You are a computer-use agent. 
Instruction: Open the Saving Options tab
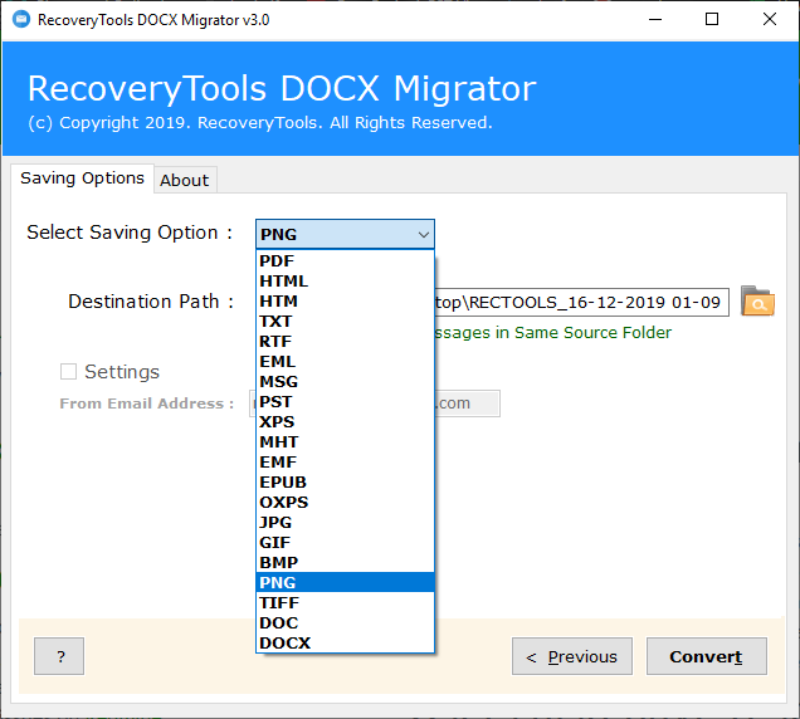(82, 178)
